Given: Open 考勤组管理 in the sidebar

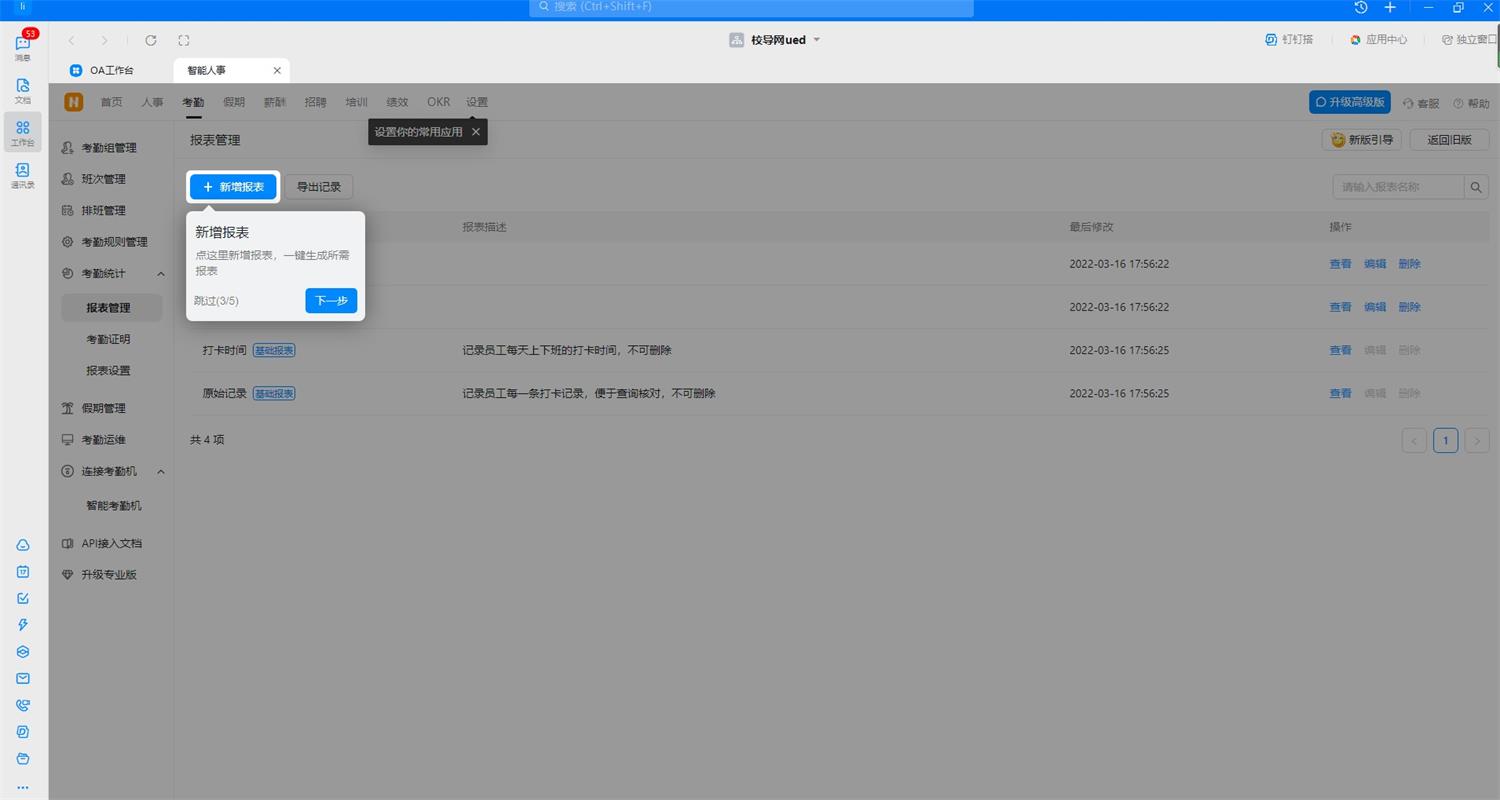Looking at the screenshot, I should coord(109,148).
